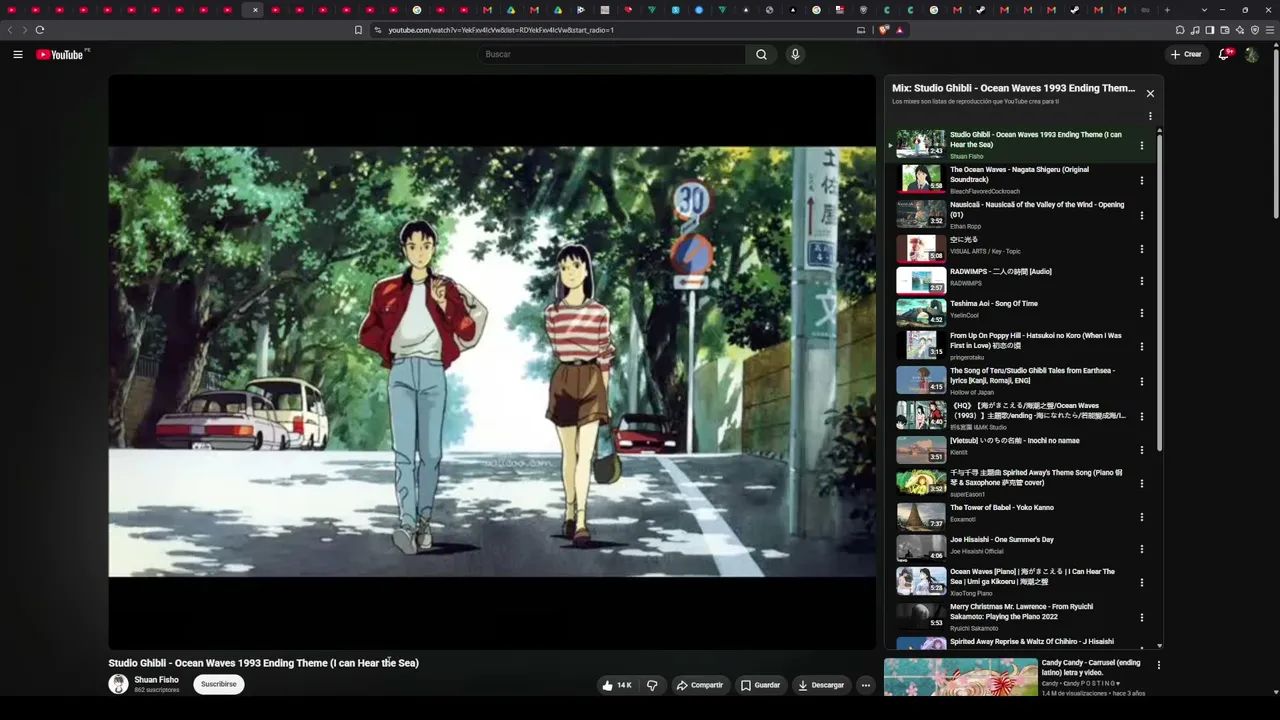Open the account avatar menu
The image size is (1280, 720).
coord(1251,54)
